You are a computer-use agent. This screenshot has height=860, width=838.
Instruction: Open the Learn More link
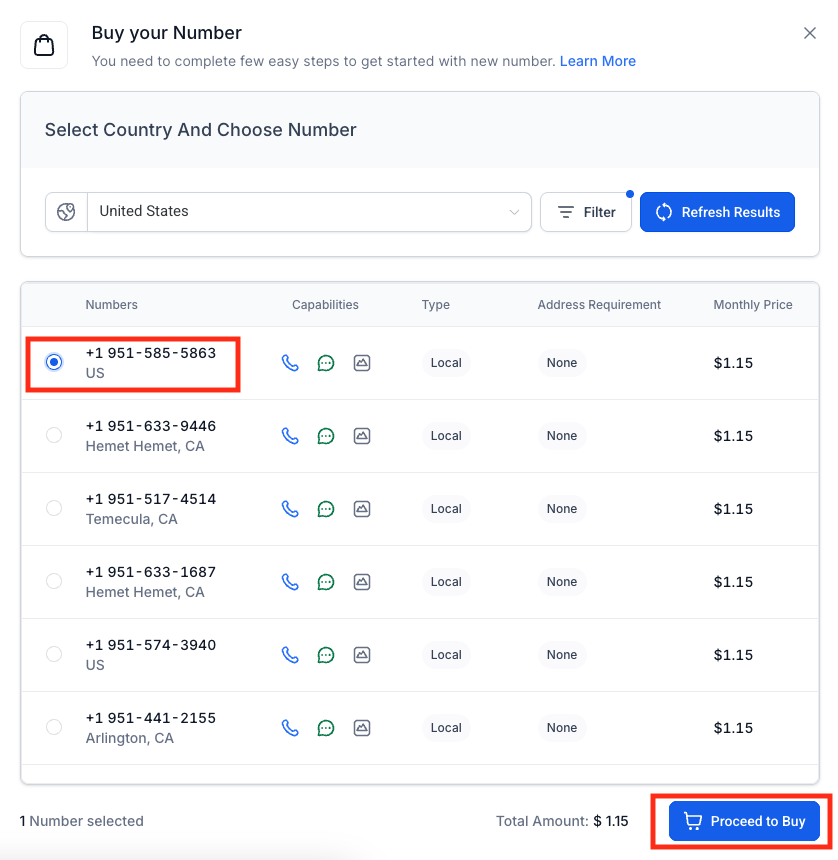(597, 61)
